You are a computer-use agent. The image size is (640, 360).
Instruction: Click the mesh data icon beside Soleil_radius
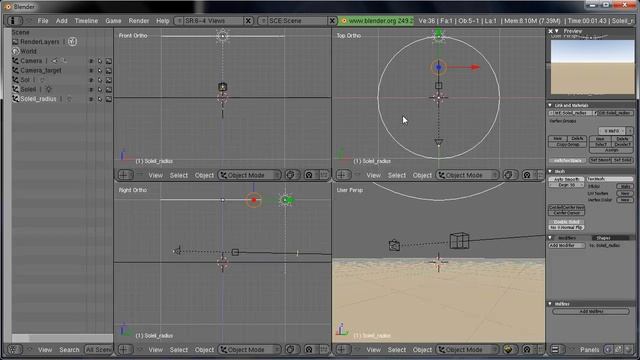tap(69, 99)
